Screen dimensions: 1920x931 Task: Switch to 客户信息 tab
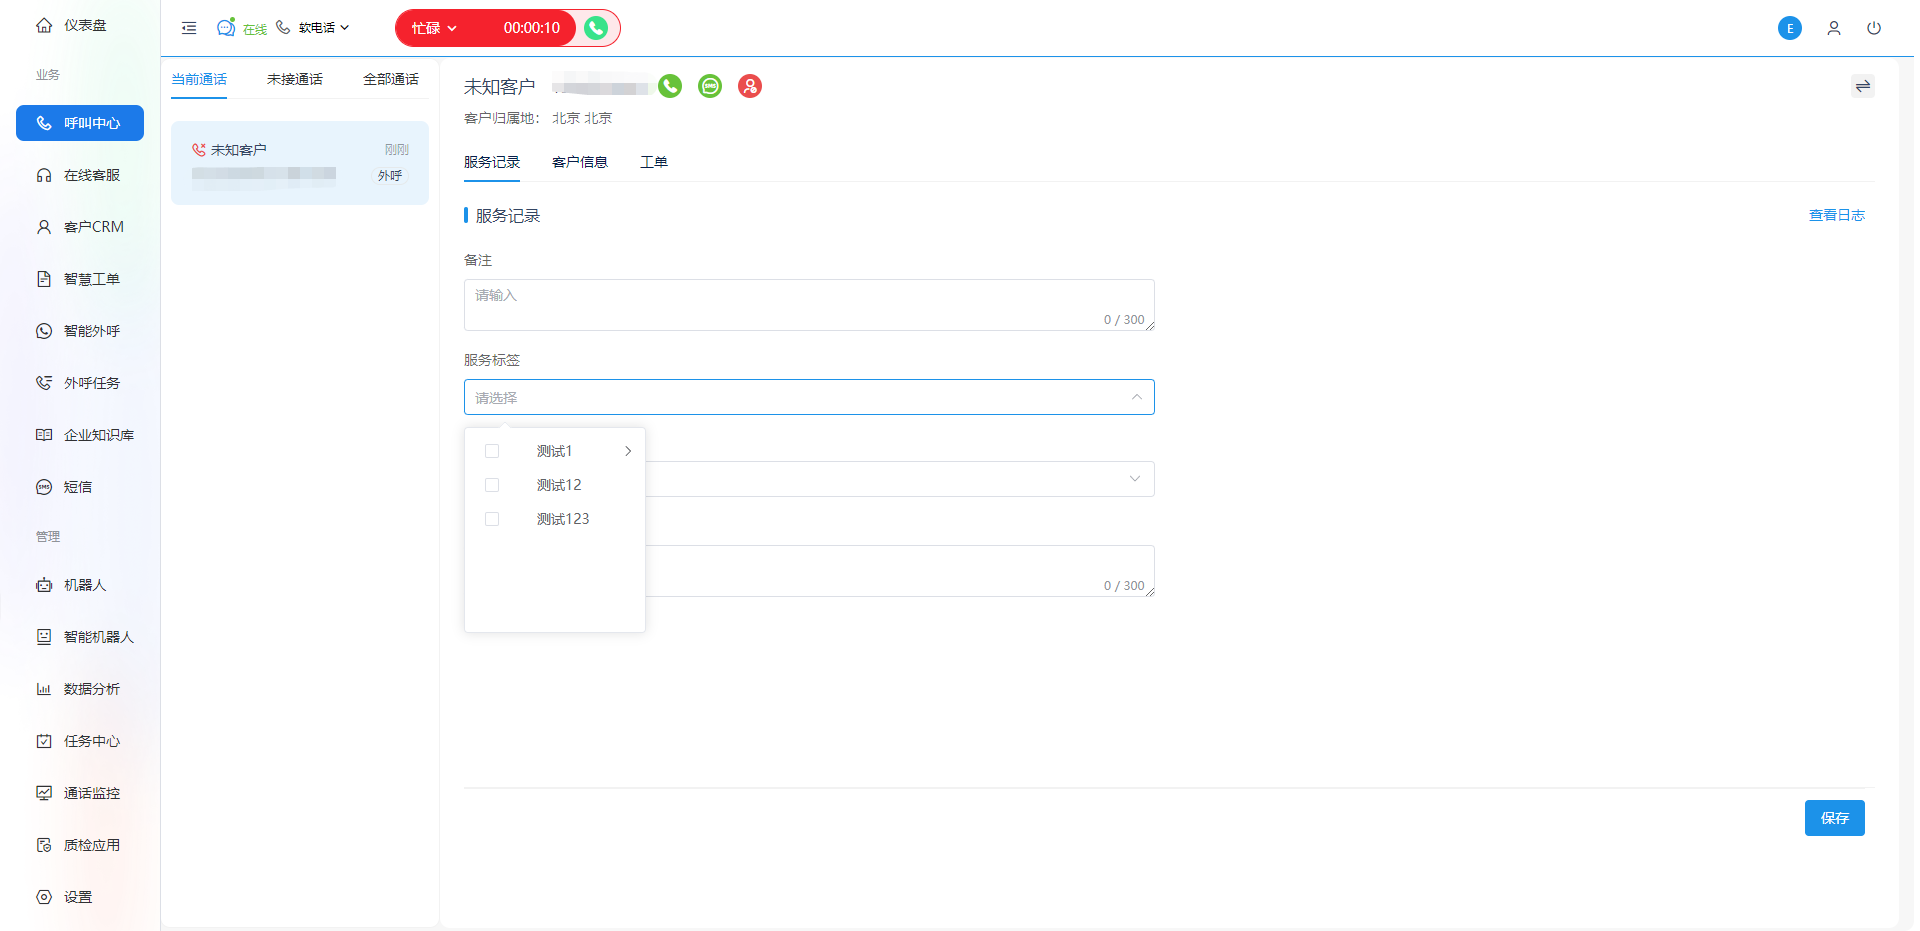pyautogui.click(x=580, y=162)
